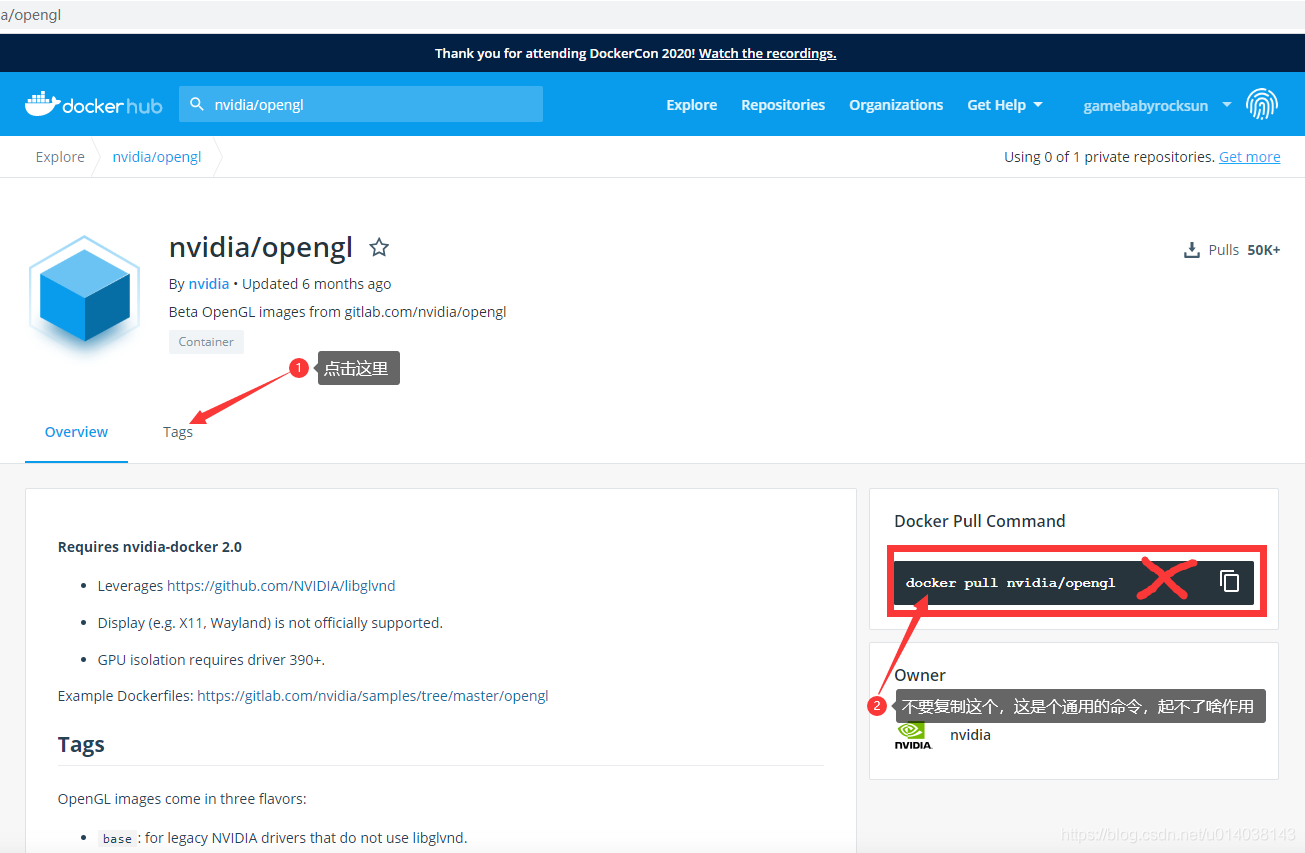Open the gamebabyrocksun account menu
This screenshot has height=853, width=1305.
tap(1157, 105)
